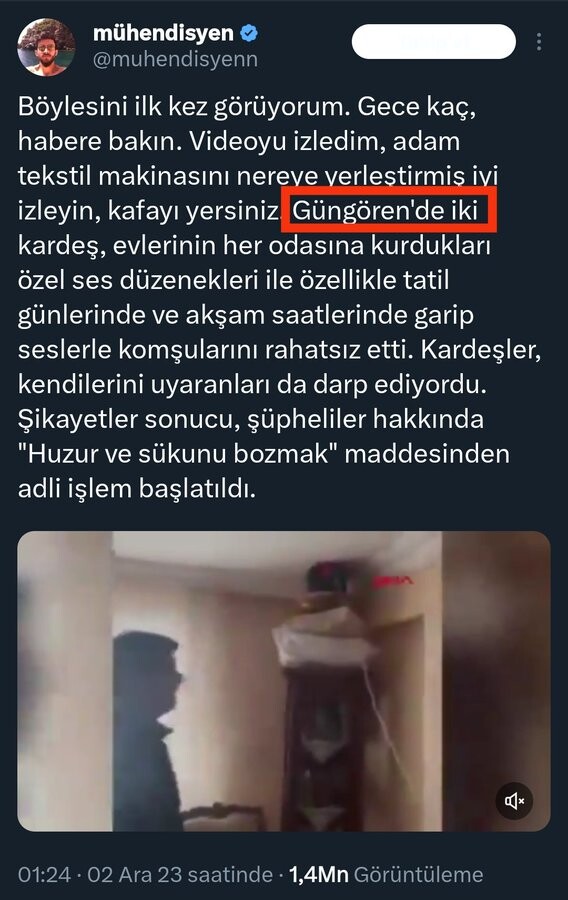Open the mühendisyen display name link
Image resolution: width=568 pixels, height=900 pixels.
pos(164,33)
